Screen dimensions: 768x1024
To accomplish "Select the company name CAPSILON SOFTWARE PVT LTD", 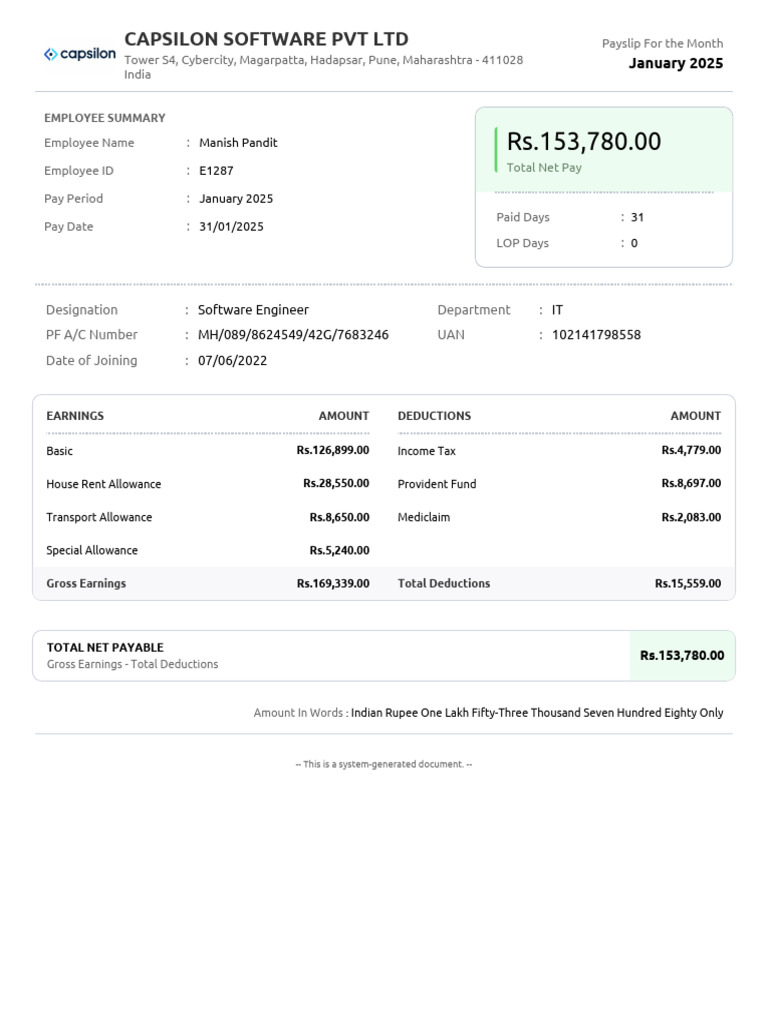I will click(266, 39).
